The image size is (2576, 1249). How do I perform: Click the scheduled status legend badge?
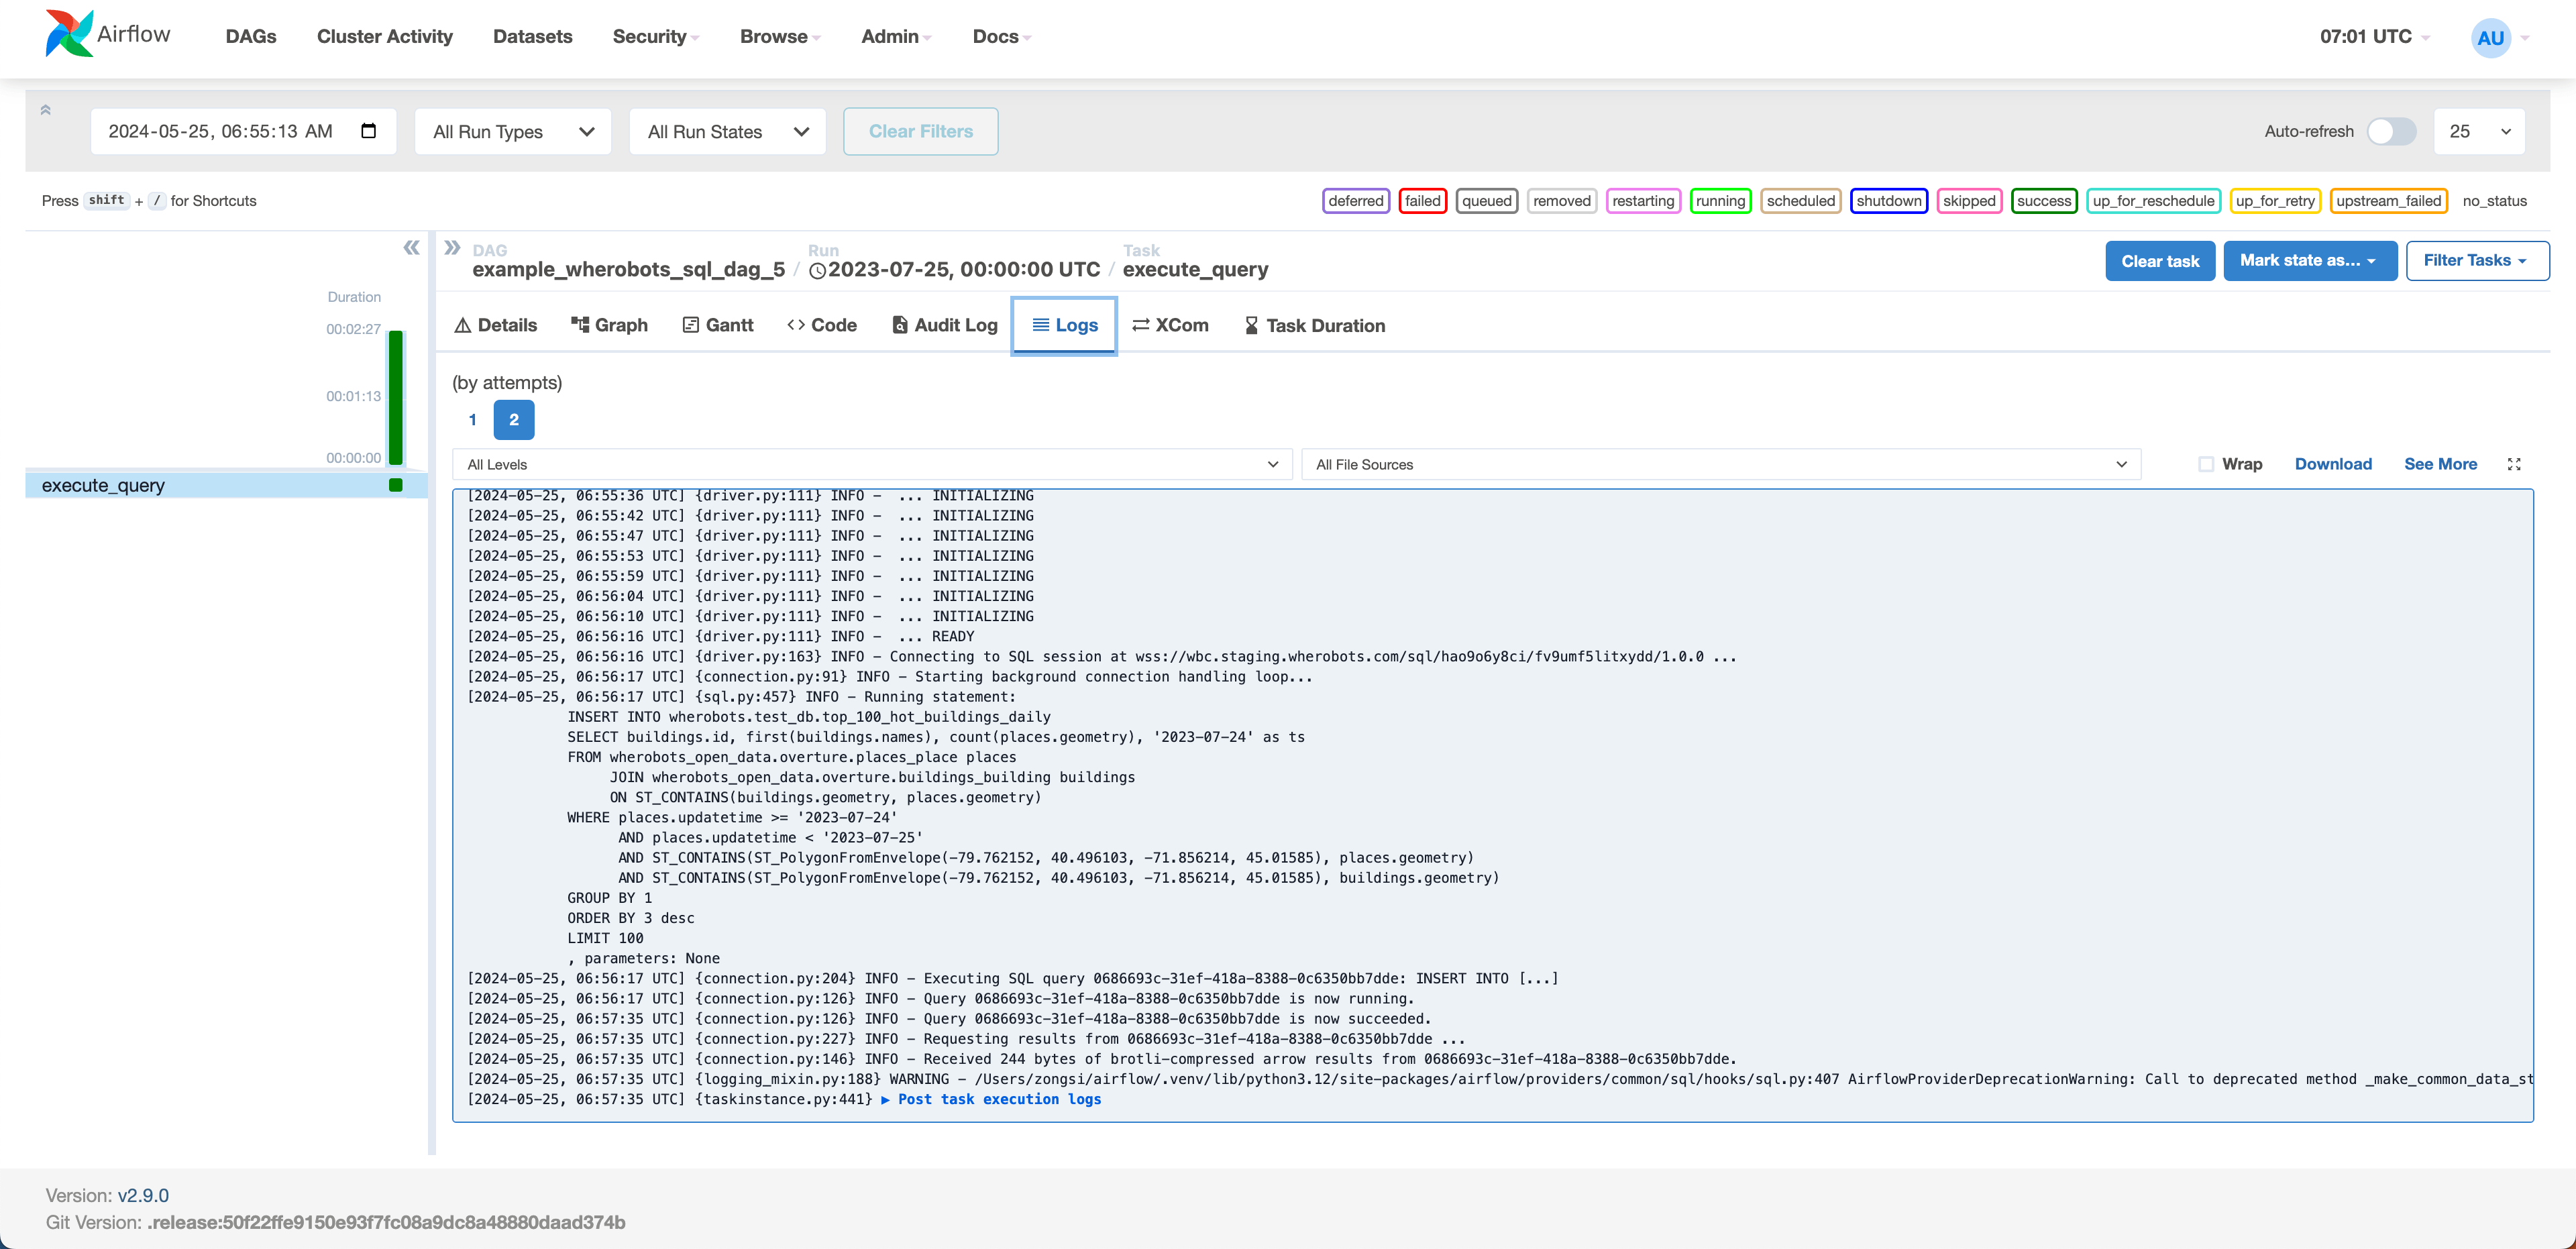[x=1800, y=201]
